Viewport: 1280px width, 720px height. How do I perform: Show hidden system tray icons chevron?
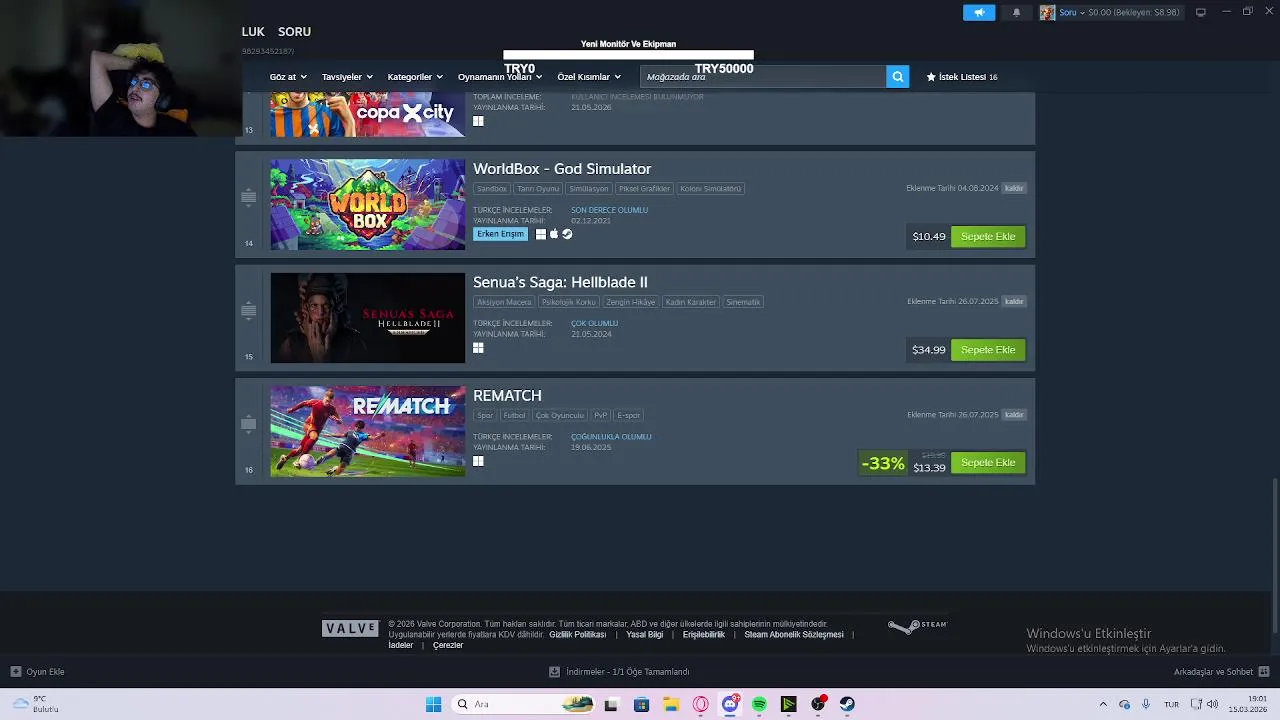point(1103,704)
